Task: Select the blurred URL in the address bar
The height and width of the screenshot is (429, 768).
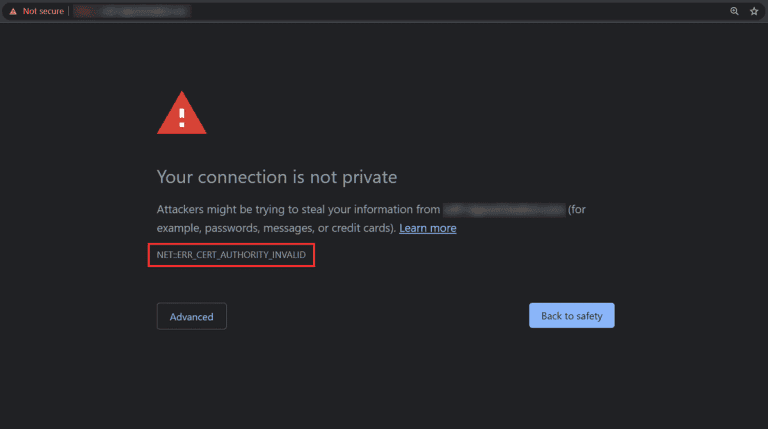Action: pos(132,11)
